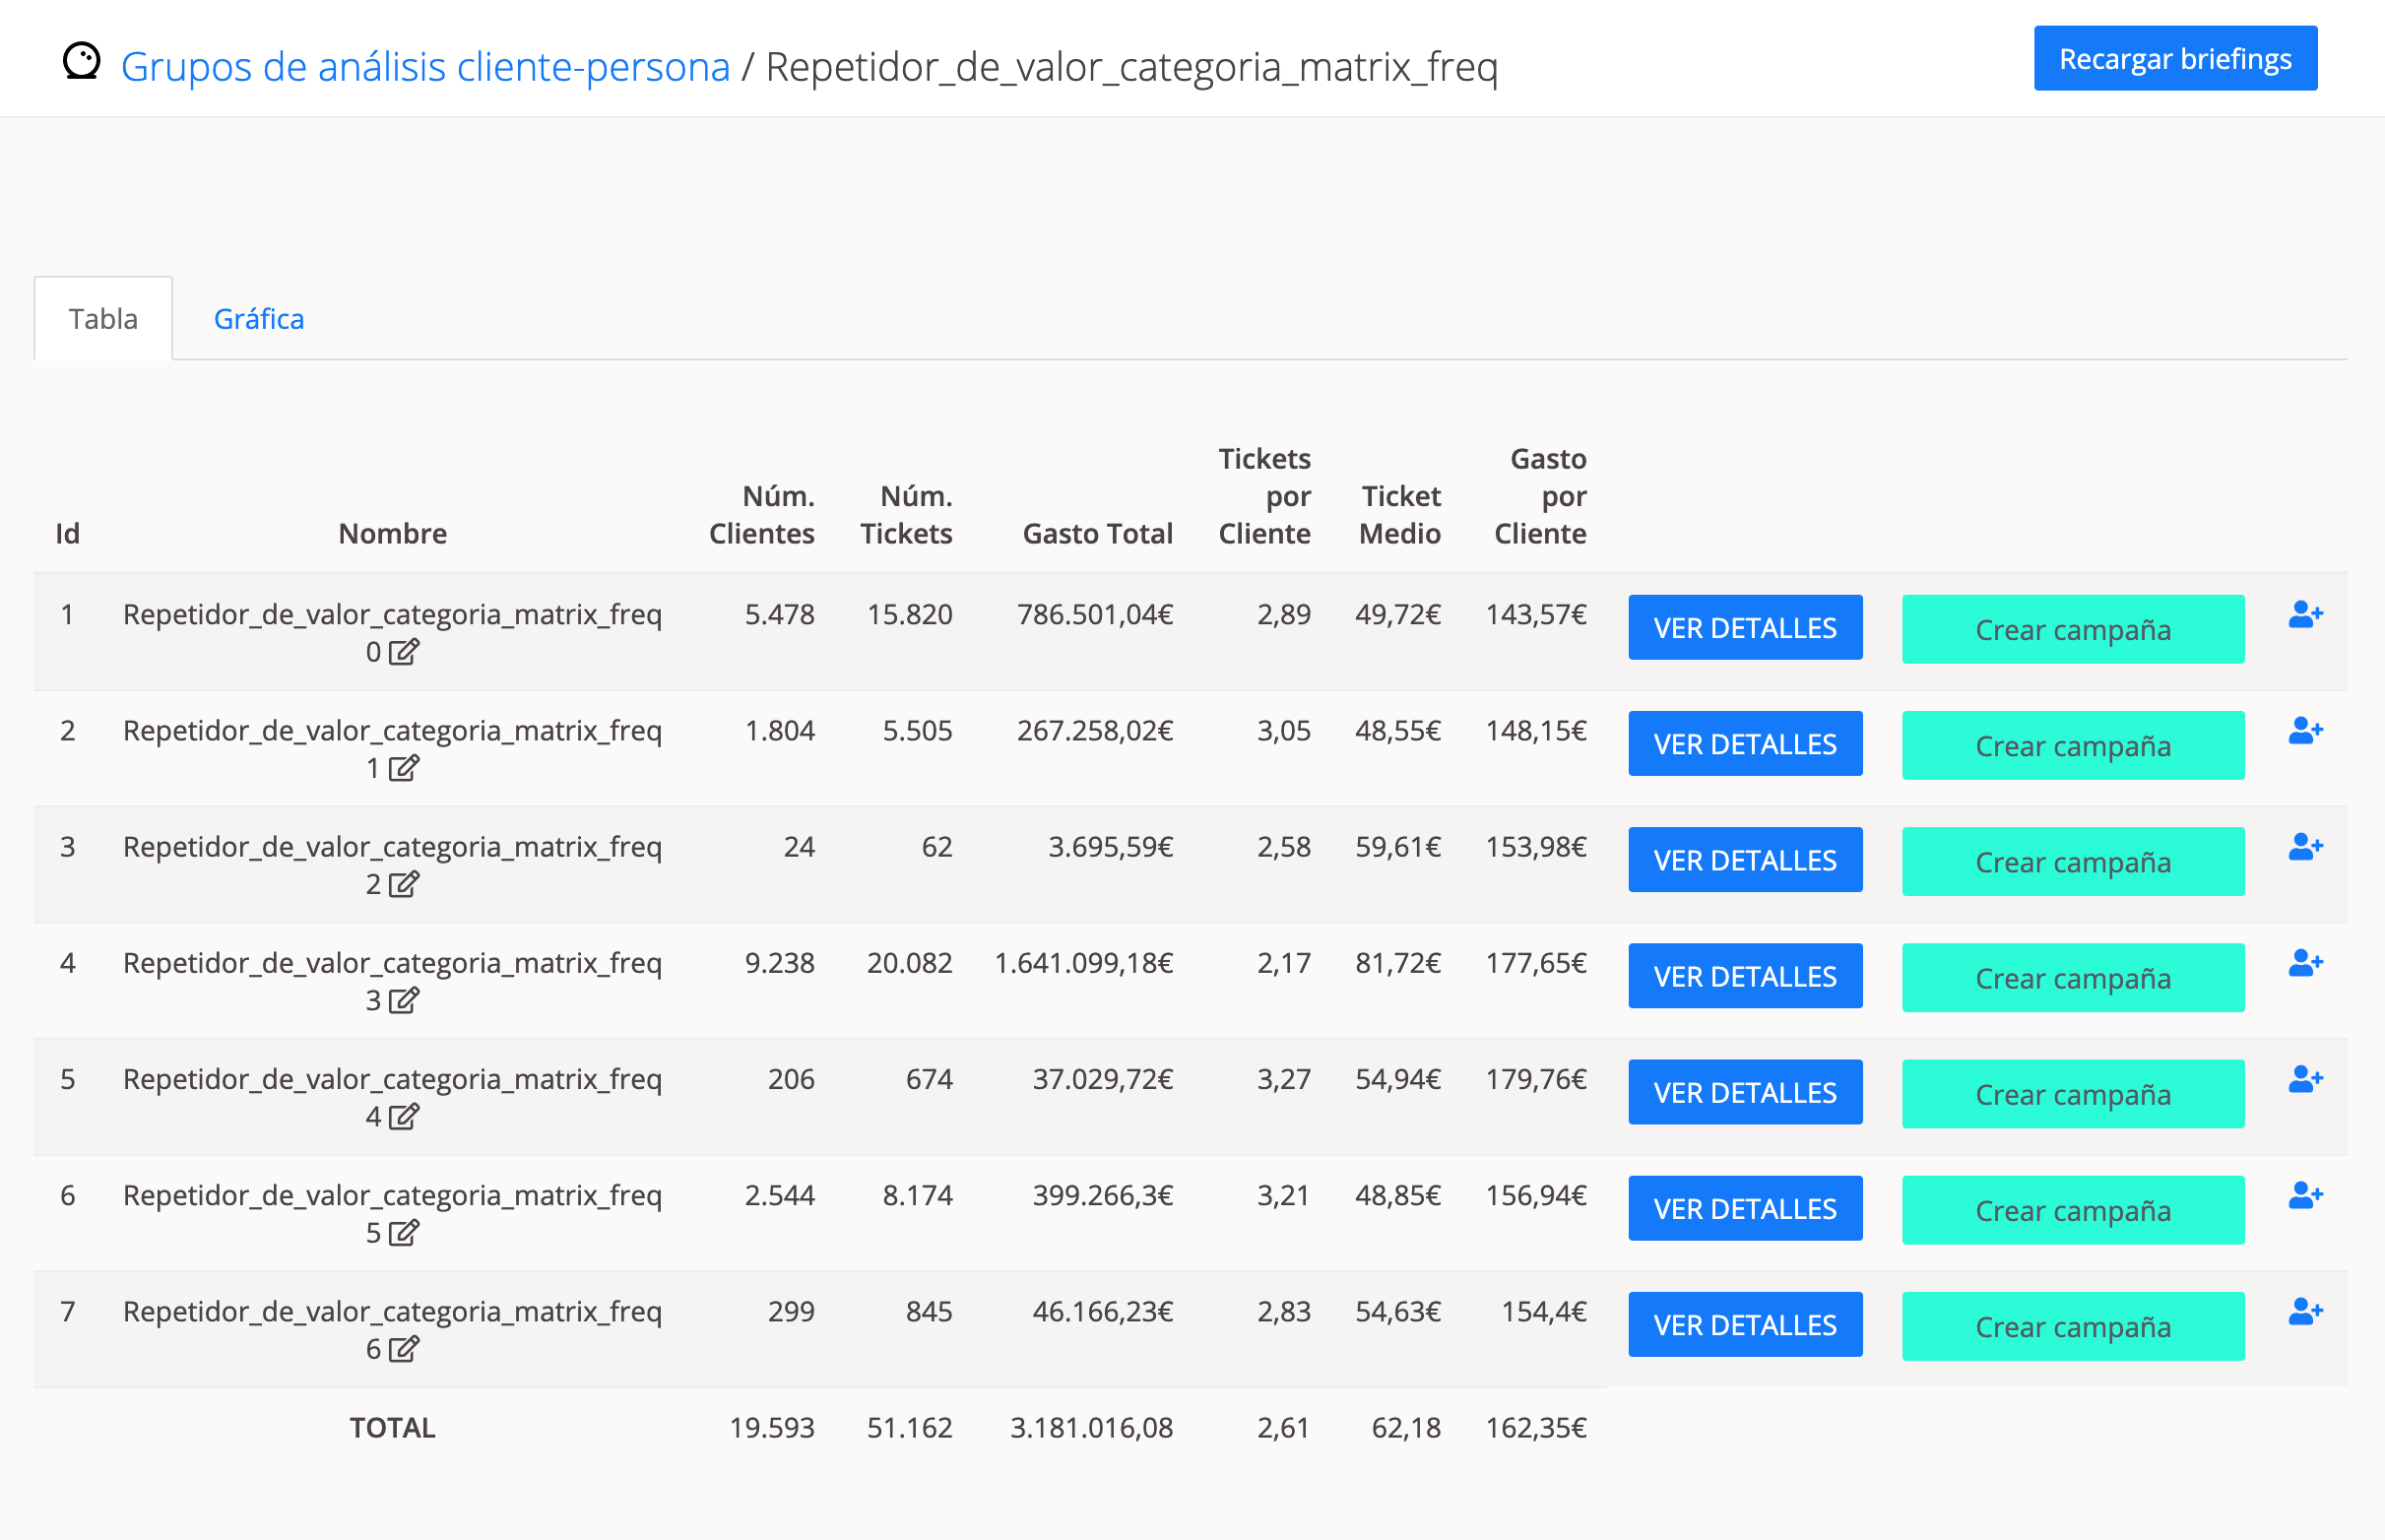Click the add-user icon in row 6
This screenshot has width=2385, height=1540.
[2304, 1195]
